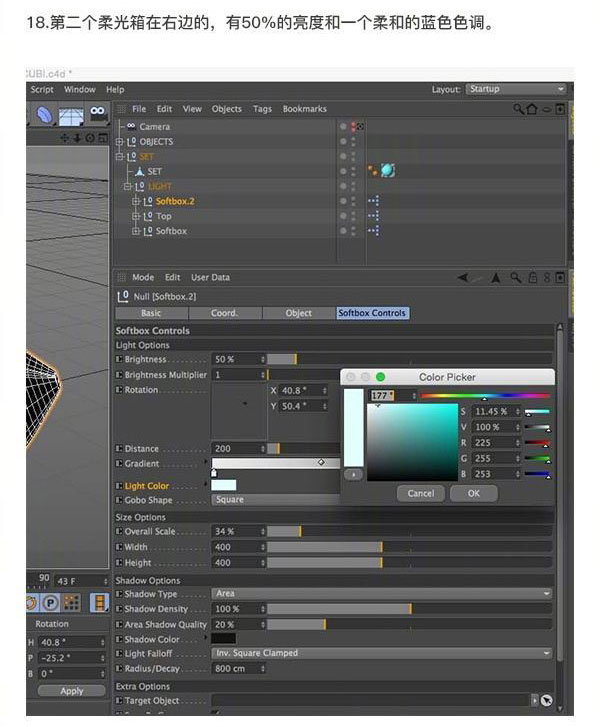Open the Window menu
This screenshot has height=727, width=600.
(x=80, y=89)
